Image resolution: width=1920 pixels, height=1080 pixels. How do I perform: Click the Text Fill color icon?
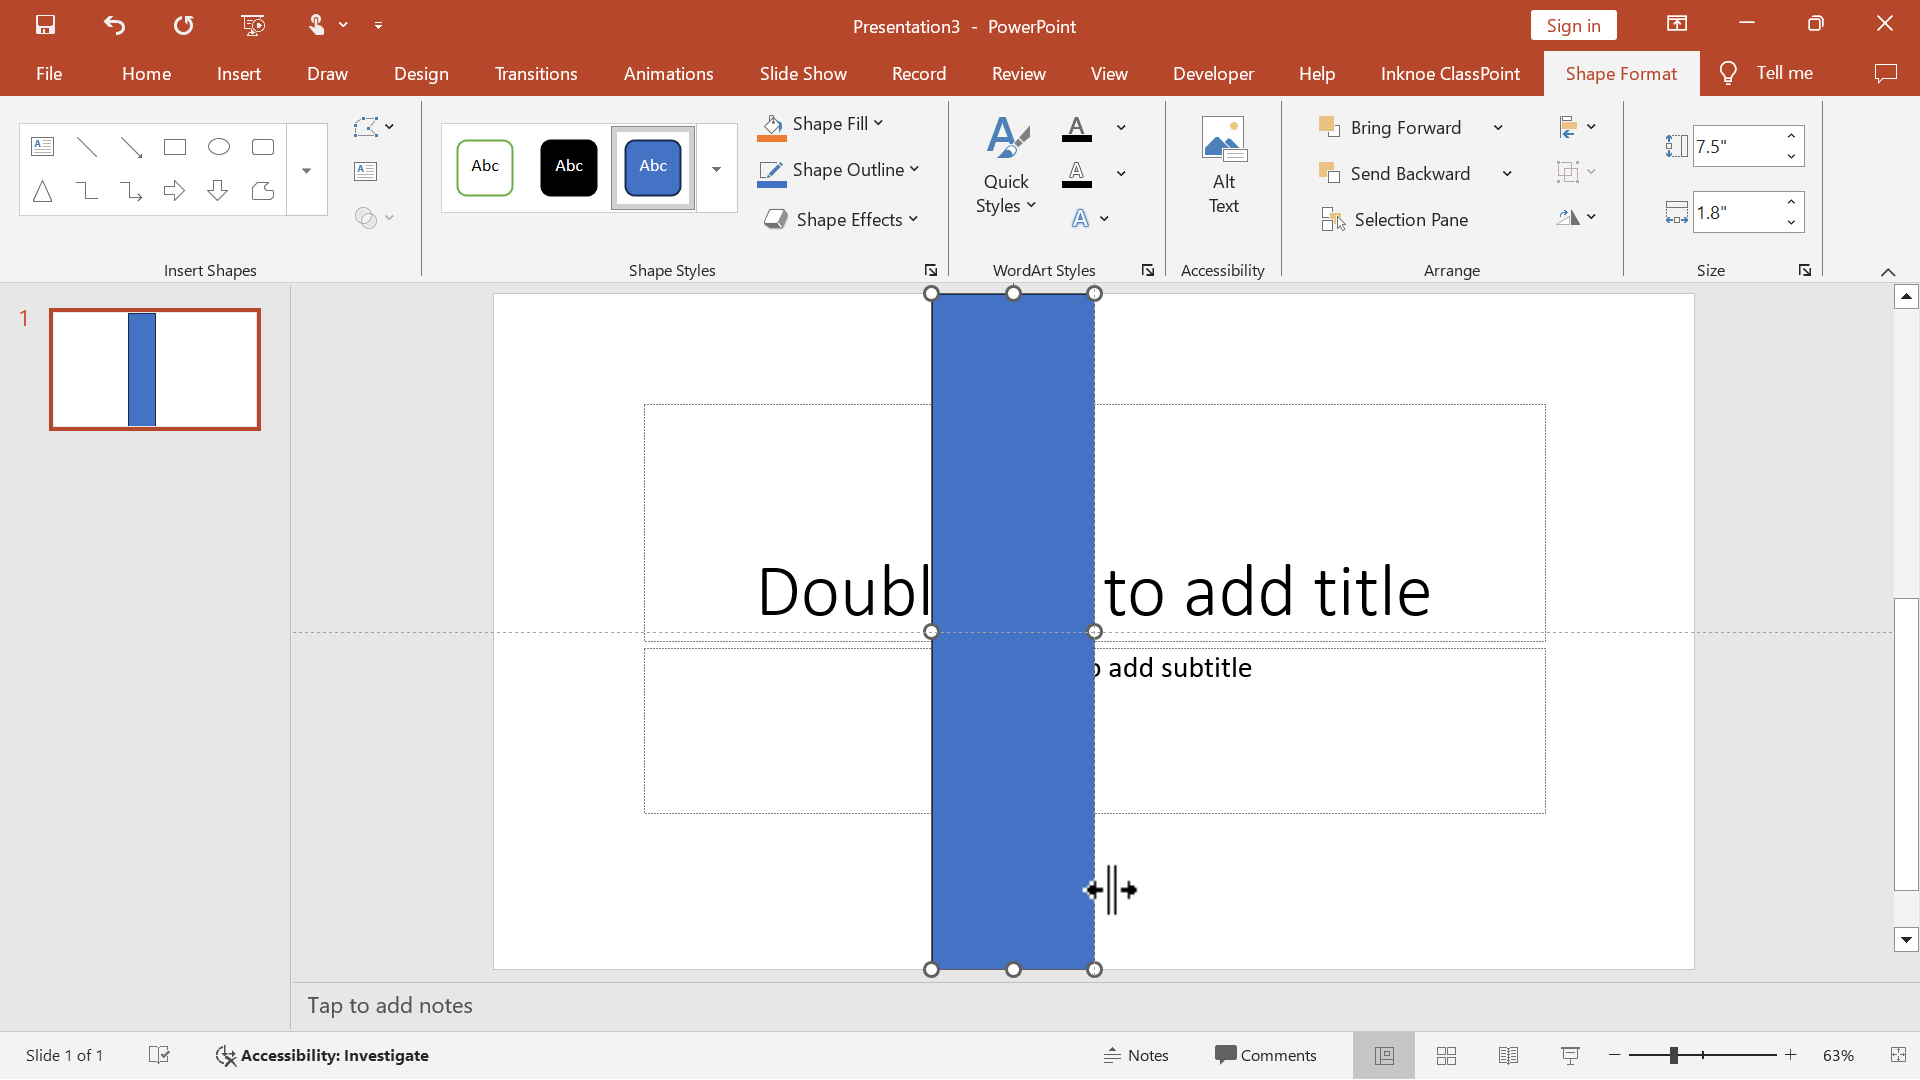1076,127
